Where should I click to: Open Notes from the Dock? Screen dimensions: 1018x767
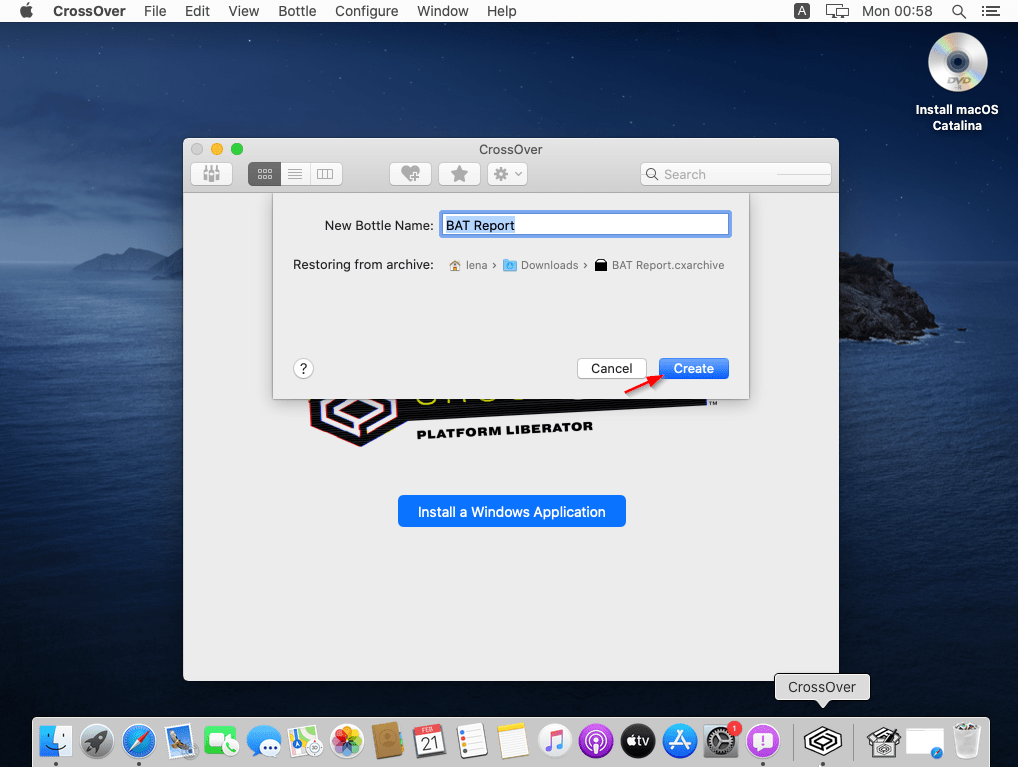tap(513, 741)
